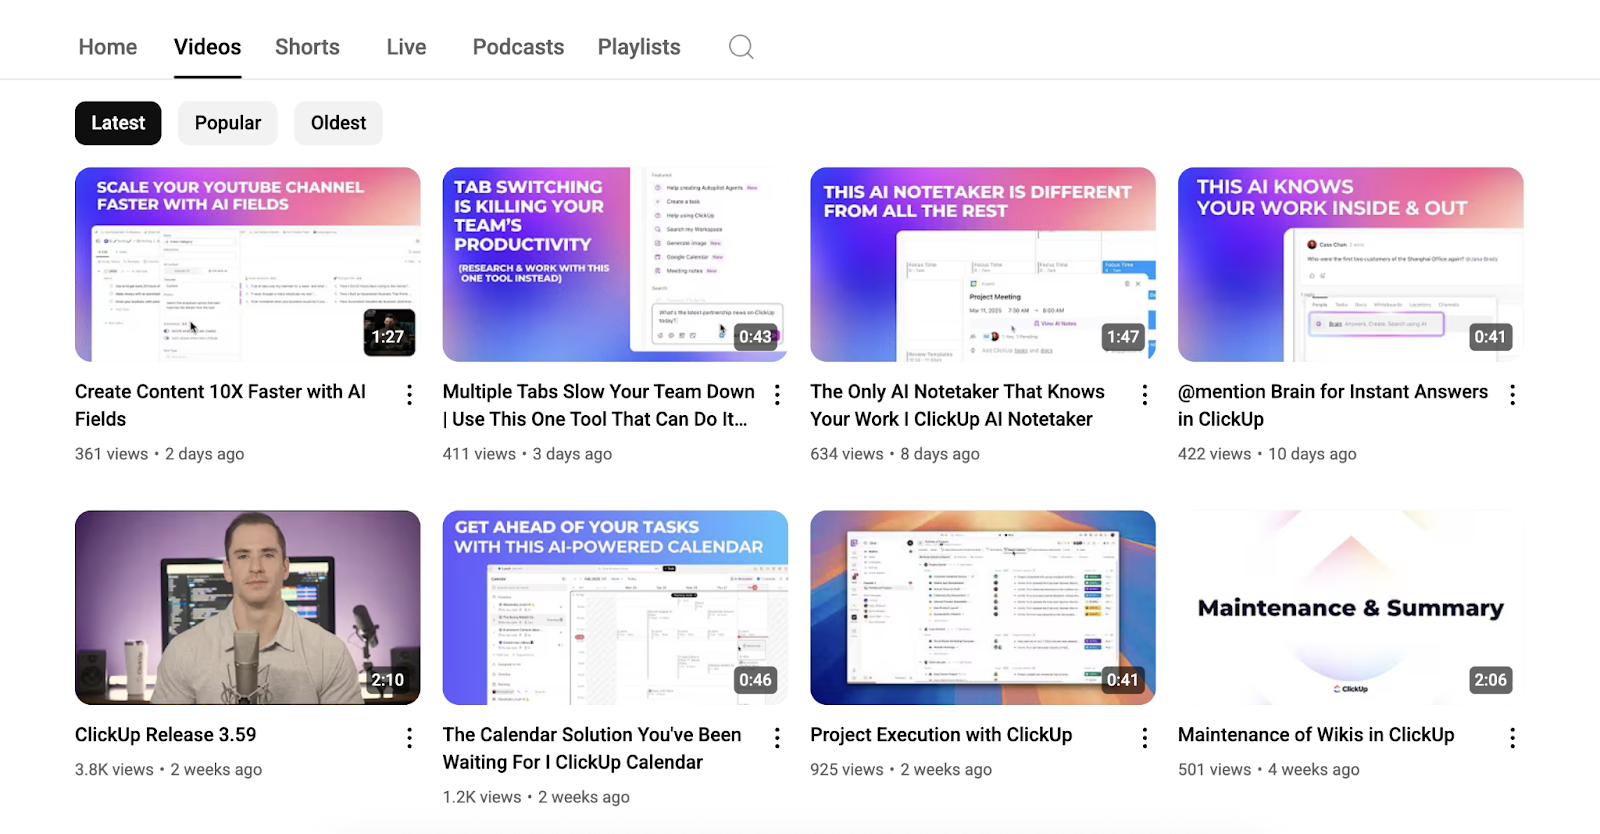
Task: Open title 'Create Content 10X Faster with AI Fields'
Action: point(220,405)
